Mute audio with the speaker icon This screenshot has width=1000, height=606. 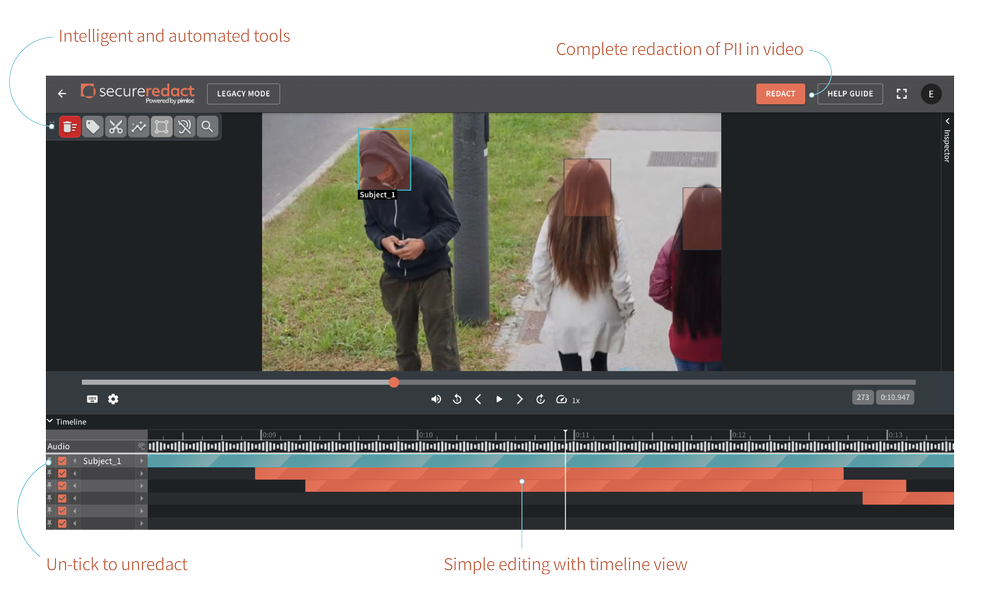click(x=436, y=398)
